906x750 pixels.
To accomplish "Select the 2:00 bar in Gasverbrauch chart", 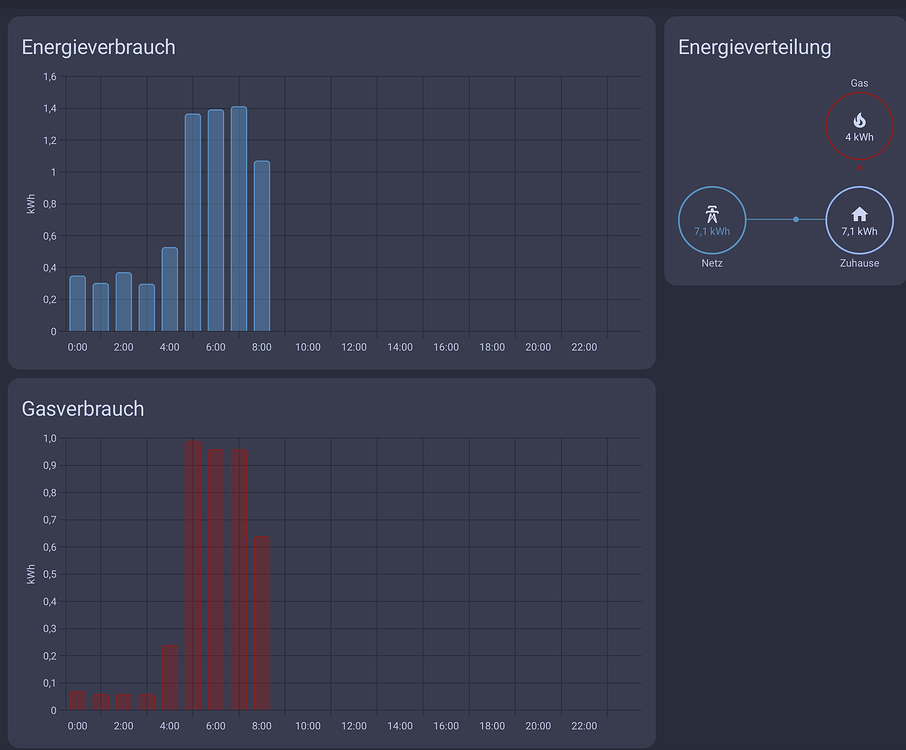I will tap(124, 702).
